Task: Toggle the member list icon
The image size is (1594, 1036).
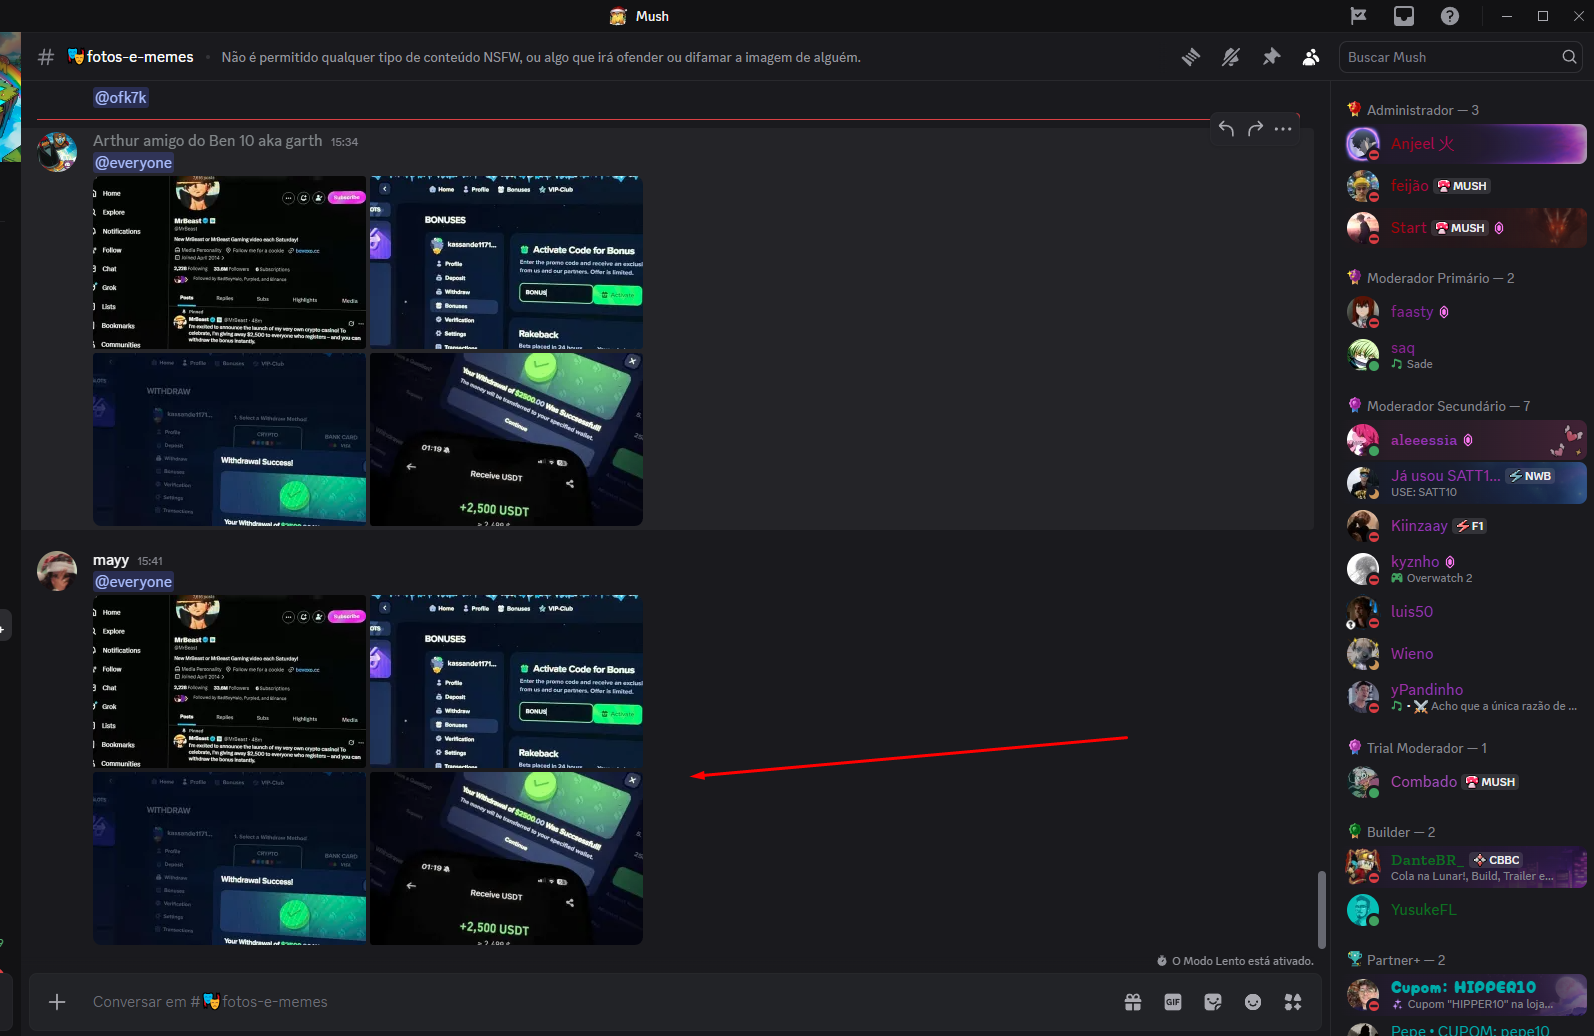Action: pos(1310,57)
